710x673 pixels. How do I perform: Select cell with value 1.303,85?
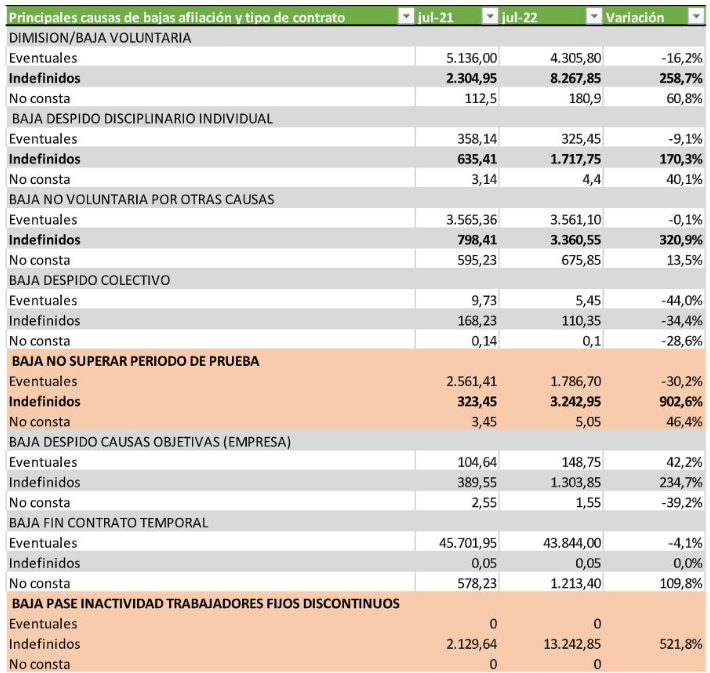point(551,482)
